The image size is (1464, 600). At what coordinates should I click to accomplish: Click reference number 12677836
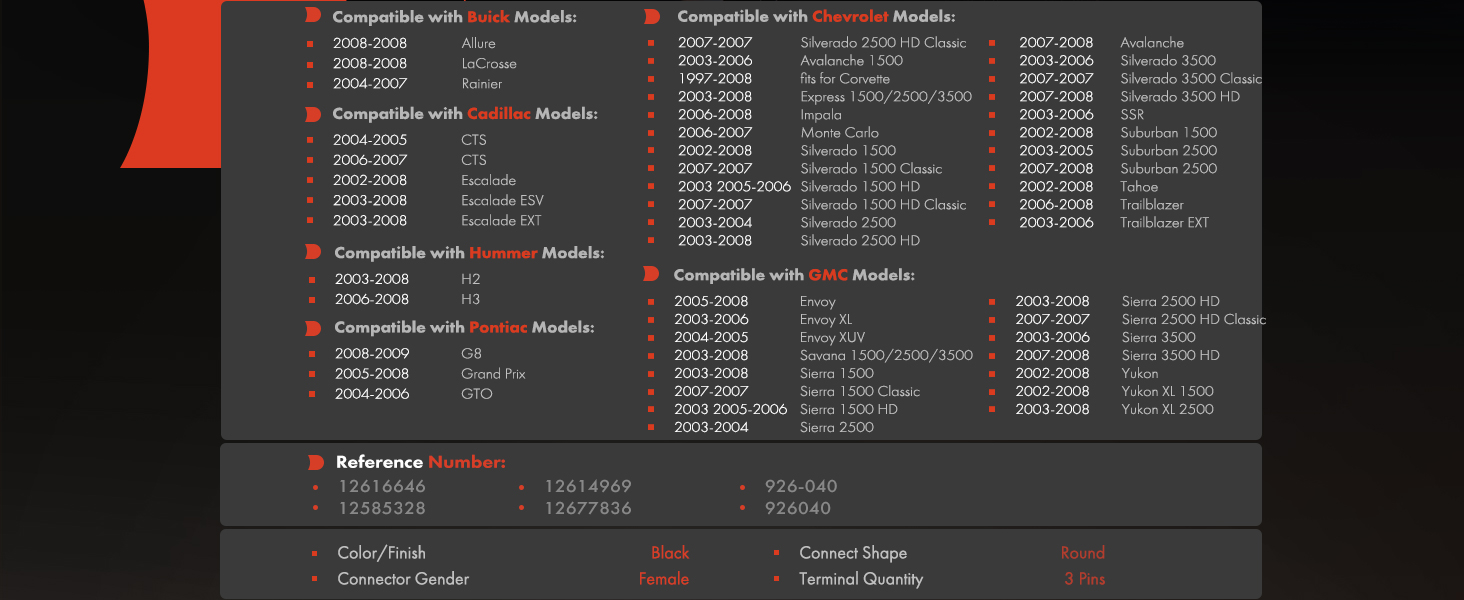(x=588, y=508)
